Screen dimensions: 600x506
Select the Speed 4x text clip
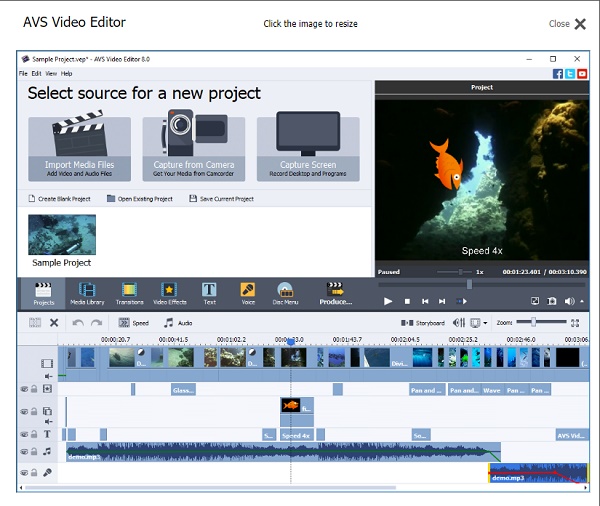pyautogui.click(x=297, y=435)
